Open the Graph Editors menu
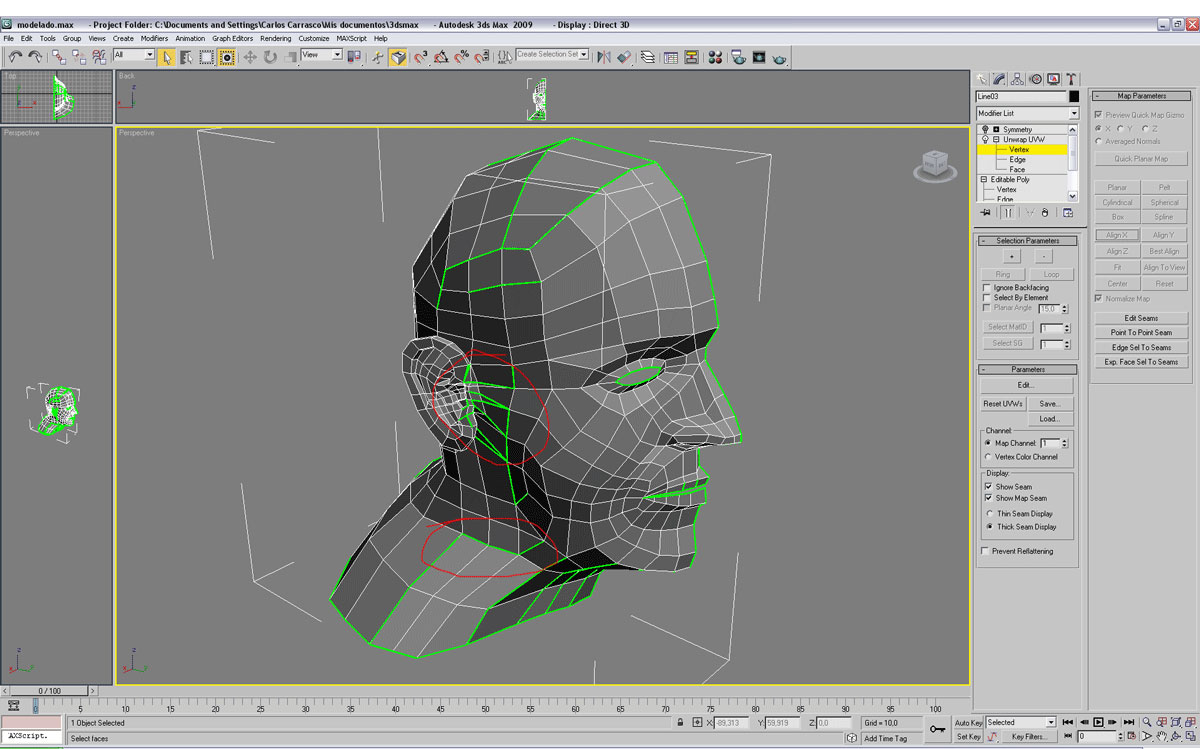Screen dimensions: 1200x749 [x=233, y=38]
